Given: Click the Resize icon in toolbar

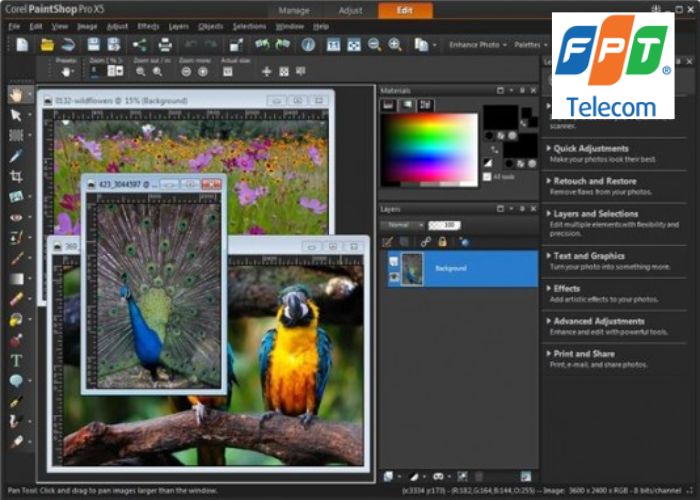Looking at the screenshot, I should 236,45.
